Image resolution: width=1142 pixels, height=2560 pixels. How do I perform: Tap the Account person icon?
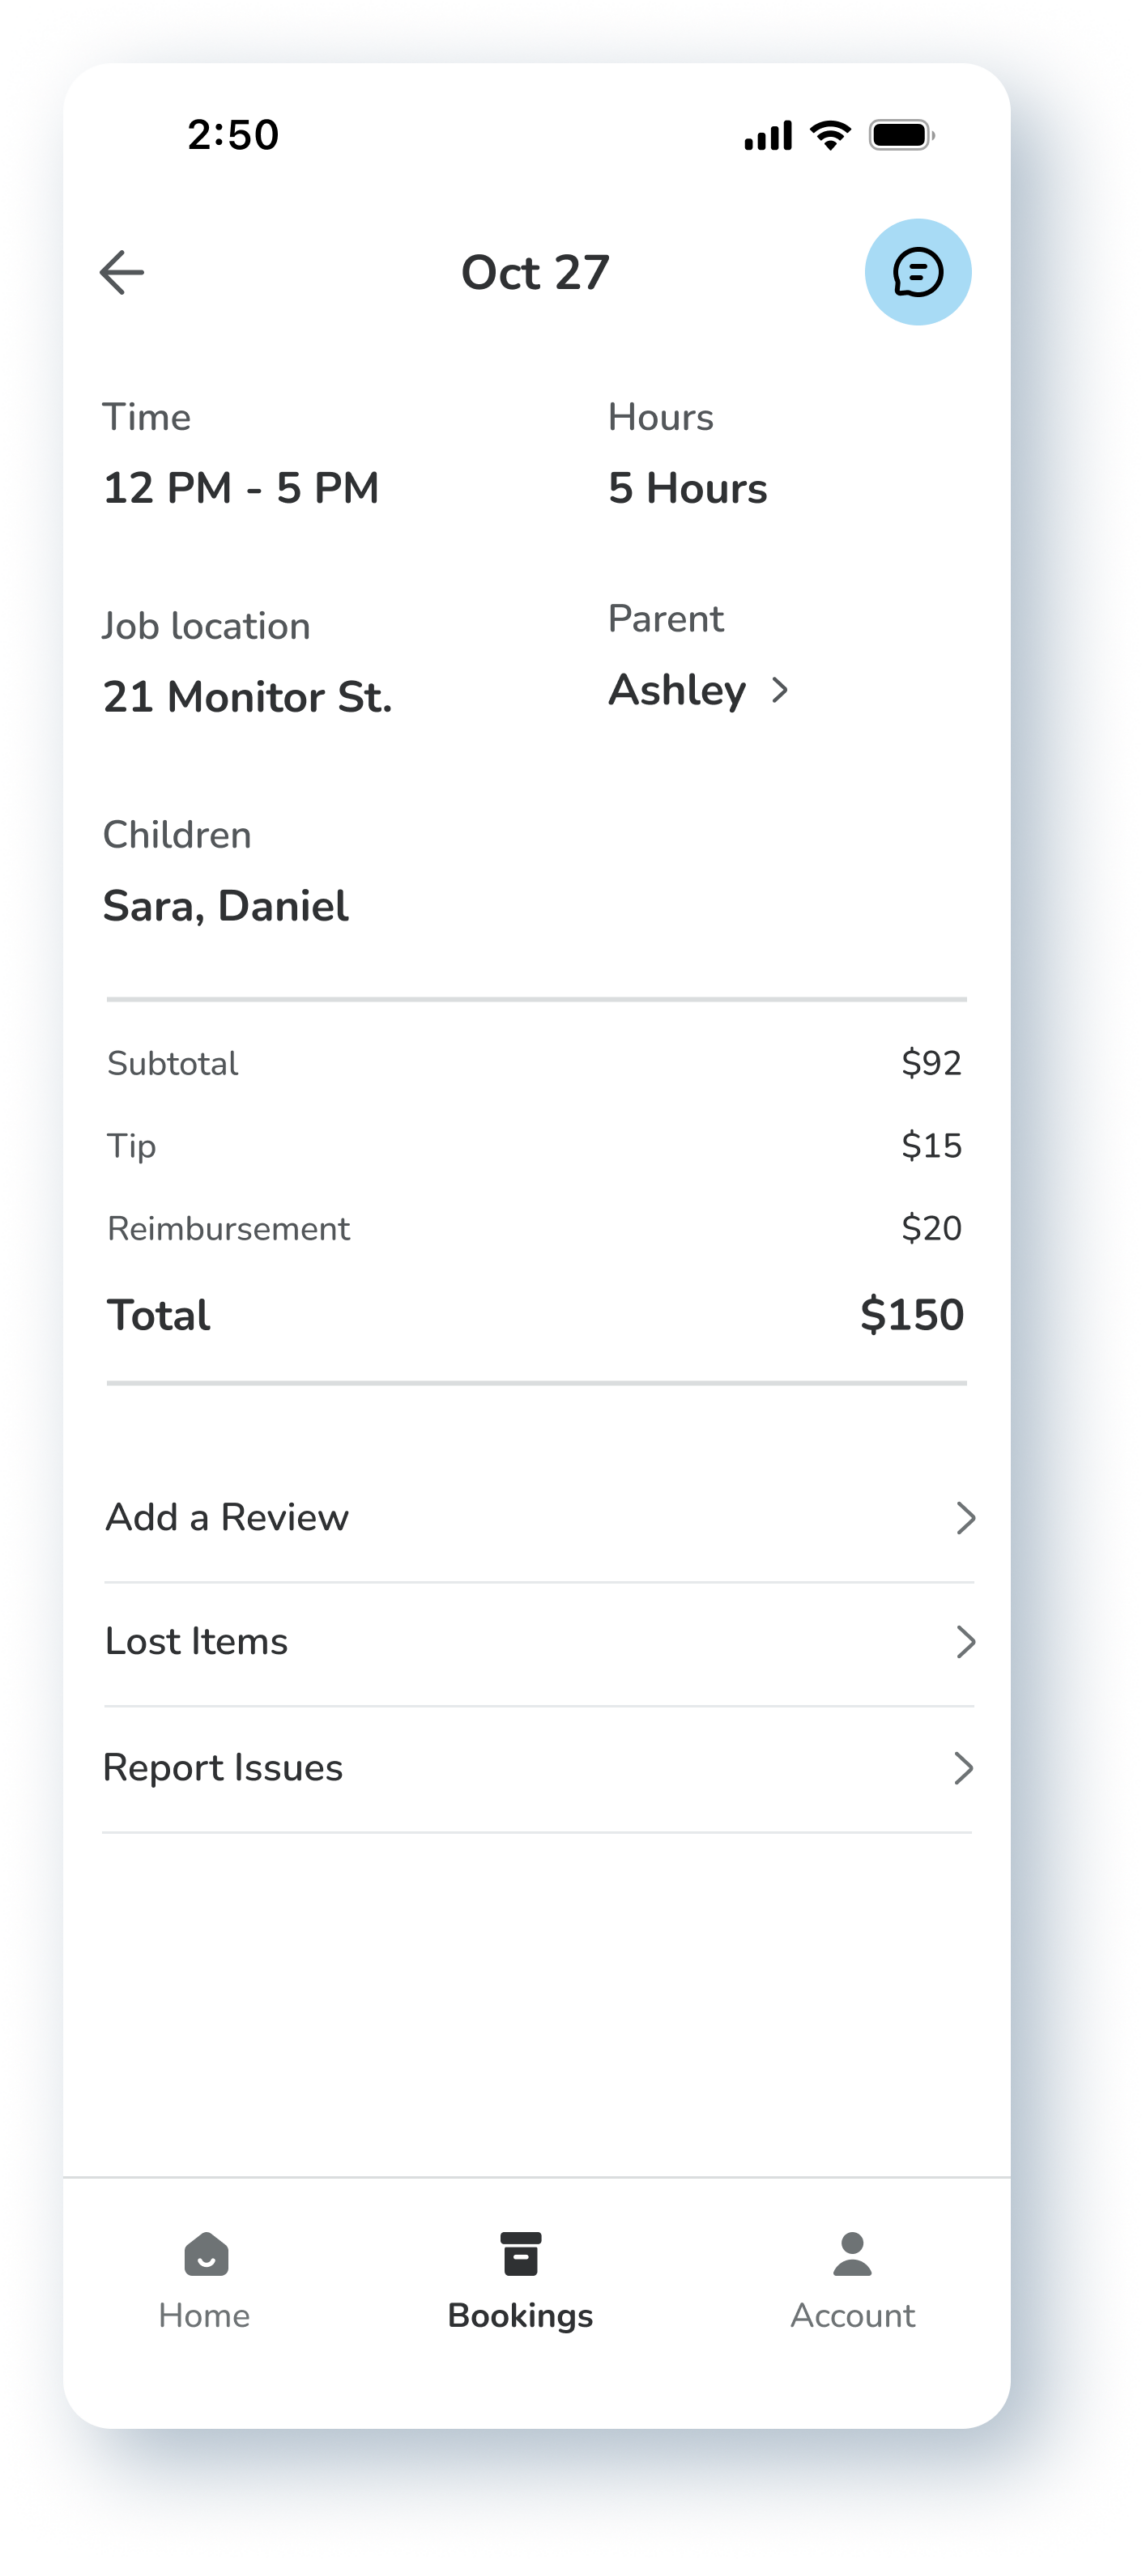852,2254
